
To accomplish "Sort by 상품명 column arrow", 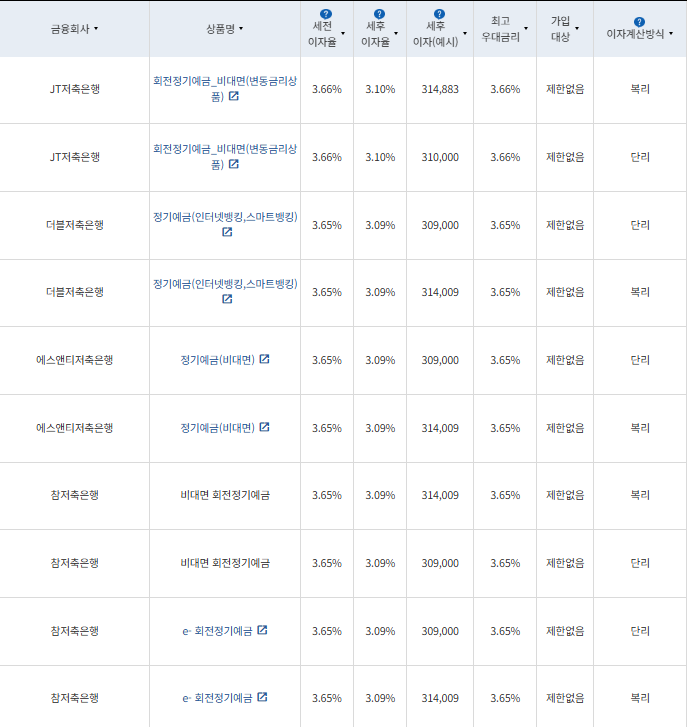I will pyautogui.click(x=241, y=29).
